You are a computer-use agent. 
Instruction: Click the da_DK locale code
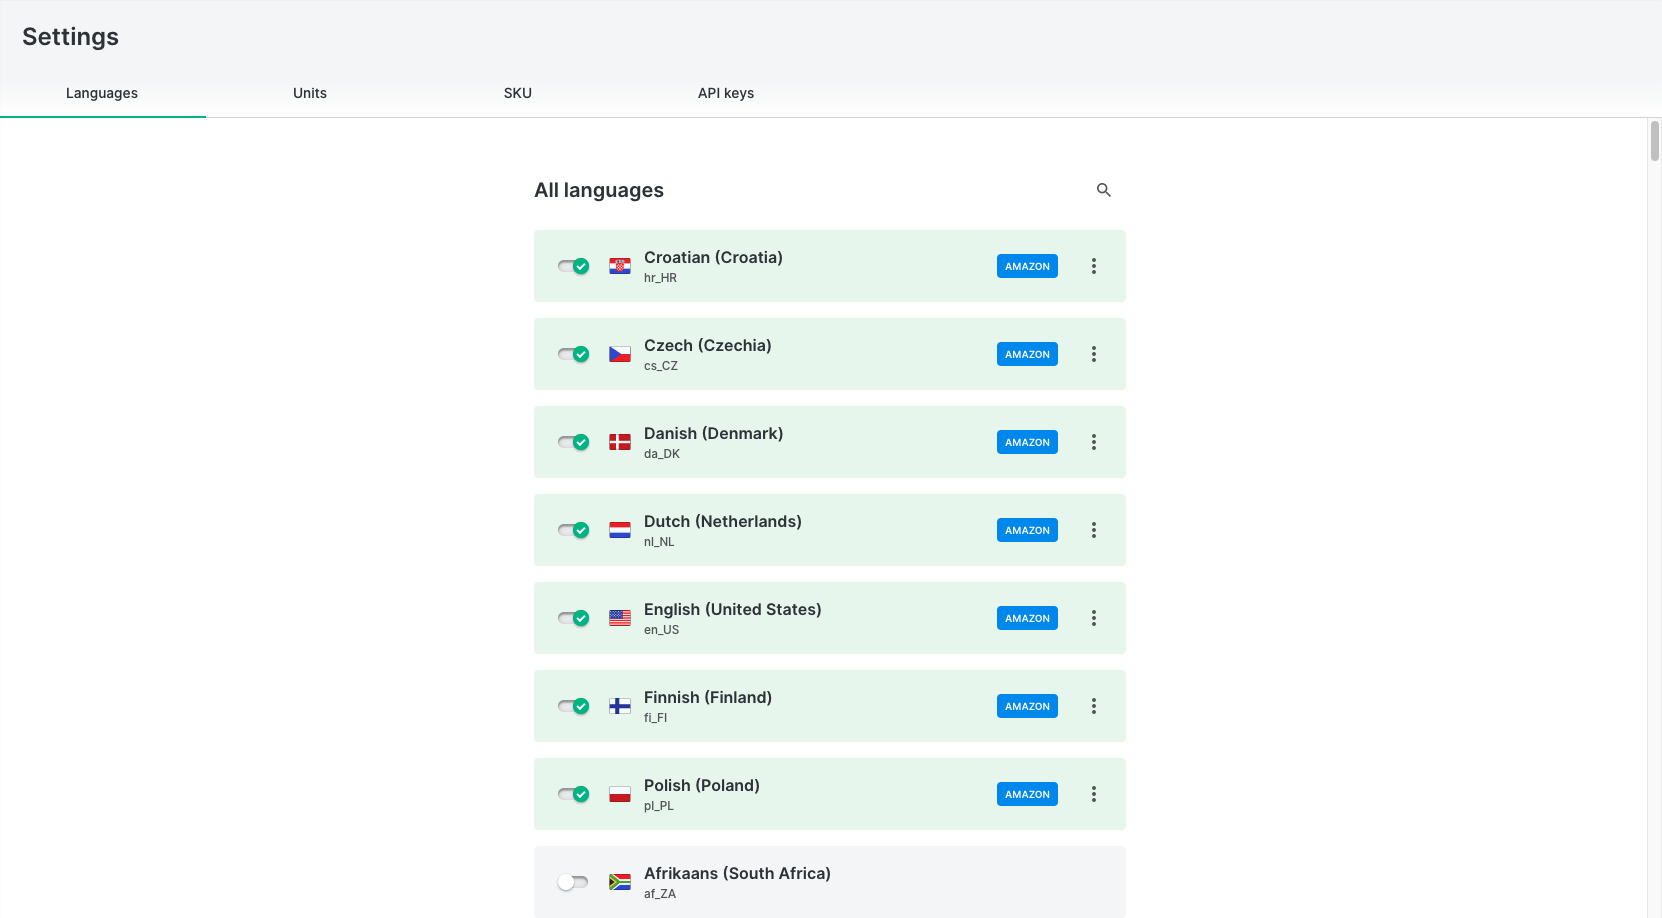(x=662, y=454)
